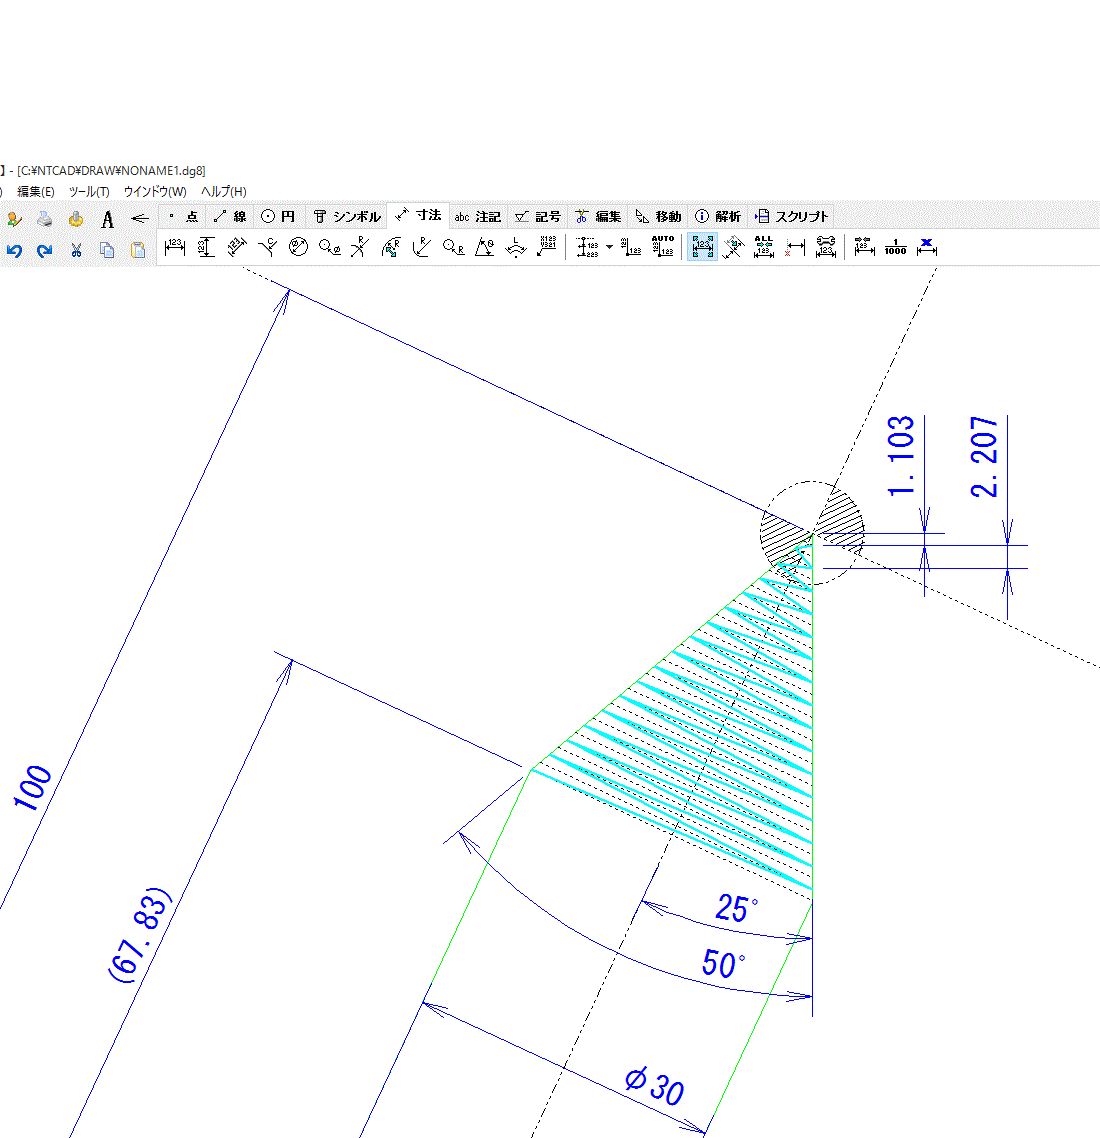Open dropdown arrow beside baseline dimension tool
The height and width of the screenshot is (1138, 1100).
coord(609,248)
